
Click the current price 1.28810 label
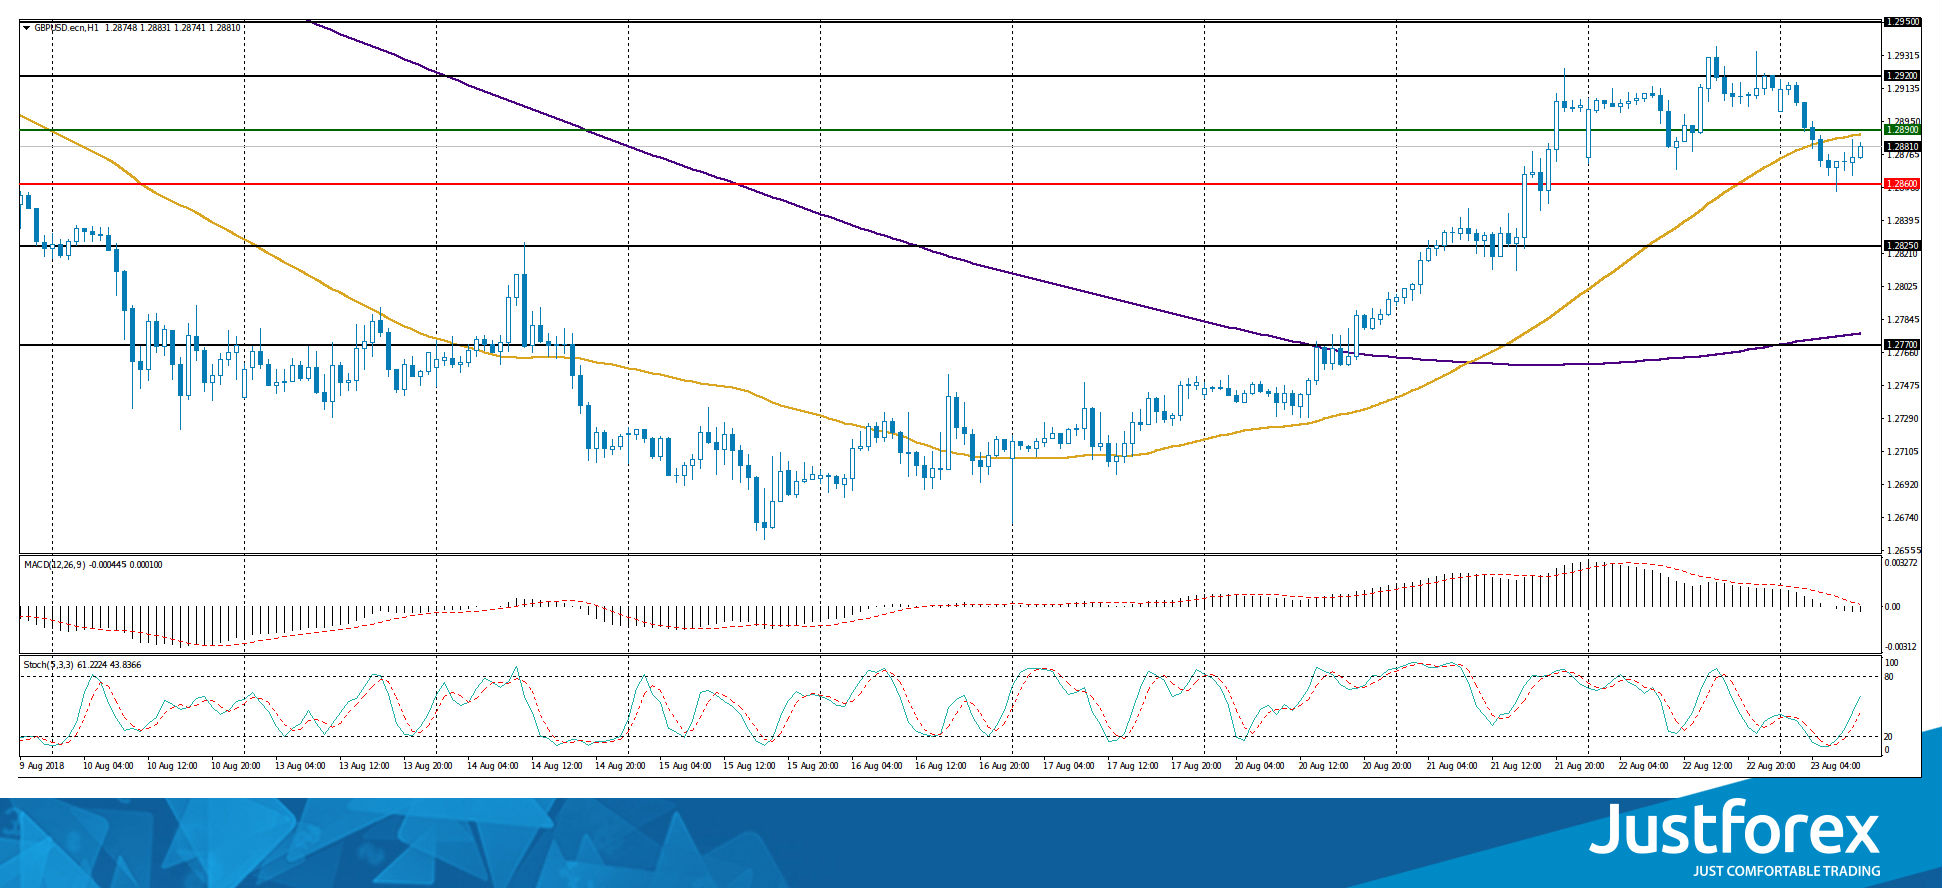(1901, 147)
